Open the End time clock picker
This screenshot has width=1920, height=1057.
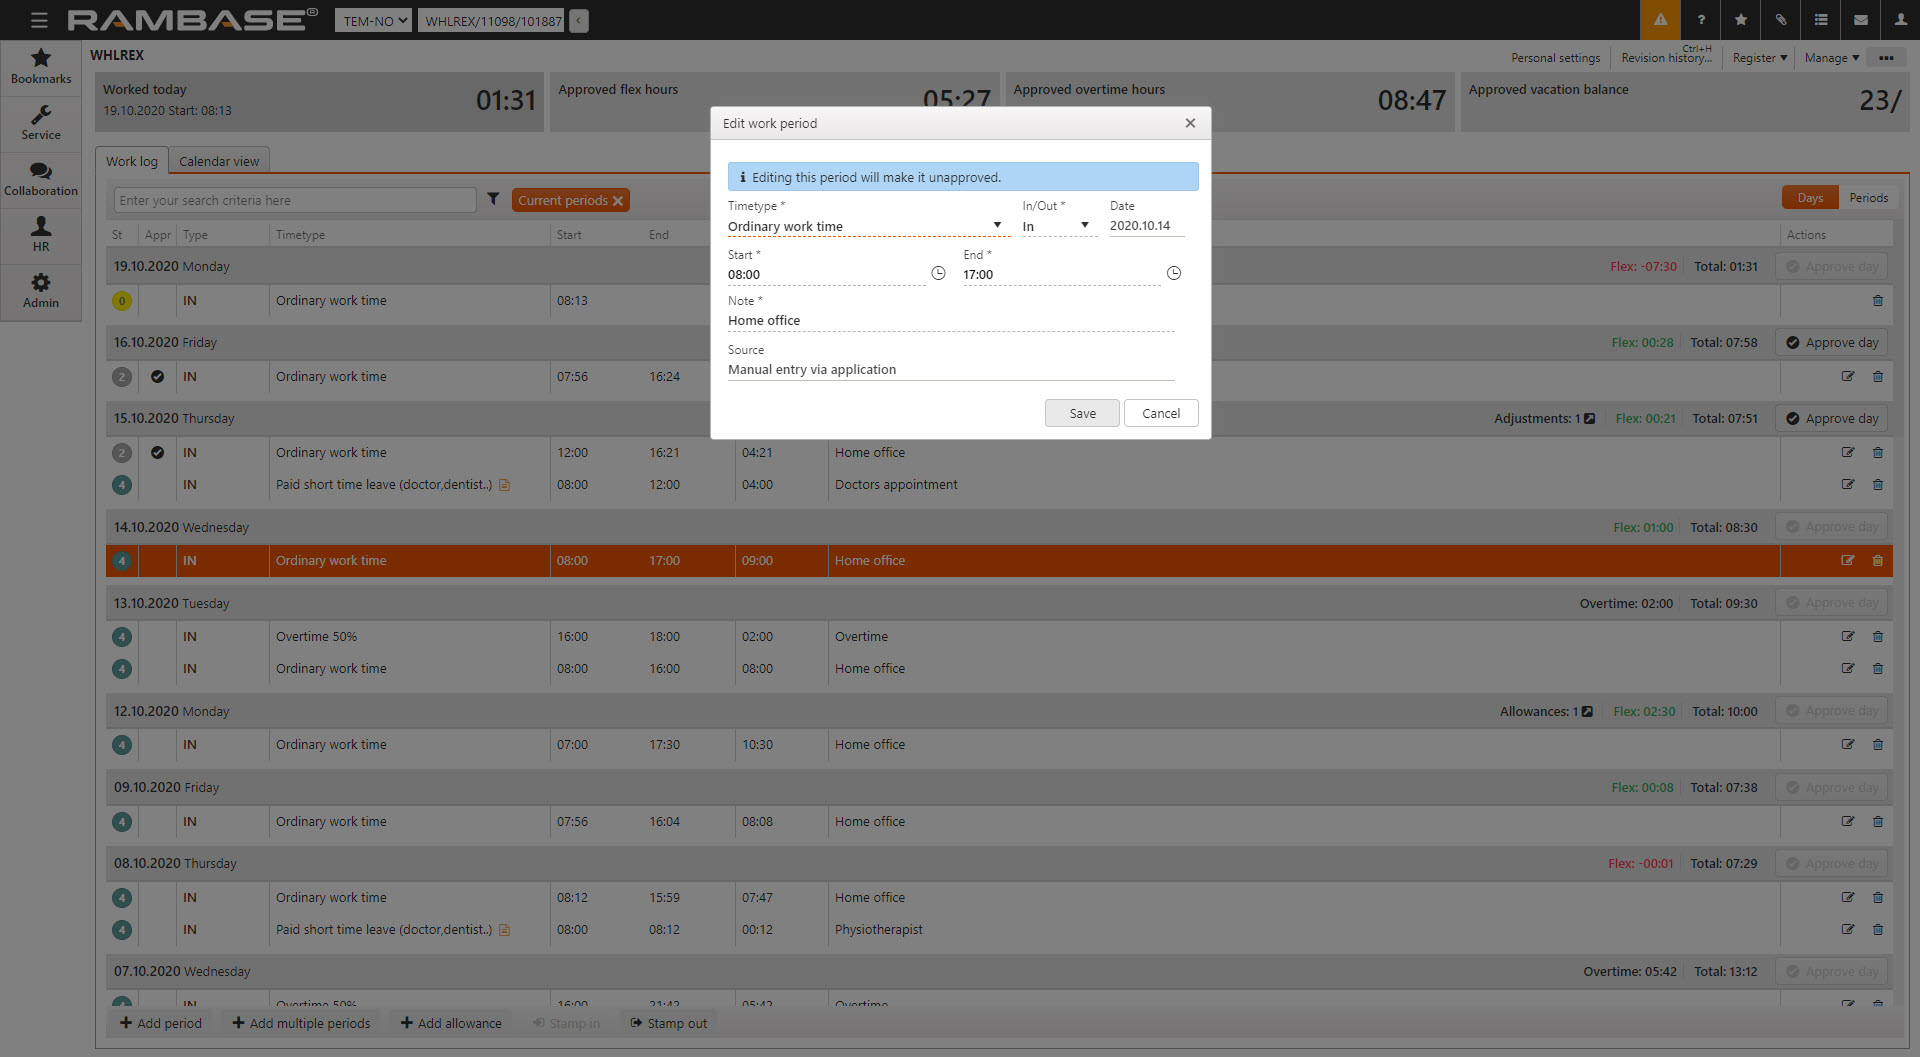pyautogui.click(x=1173, y=273)
